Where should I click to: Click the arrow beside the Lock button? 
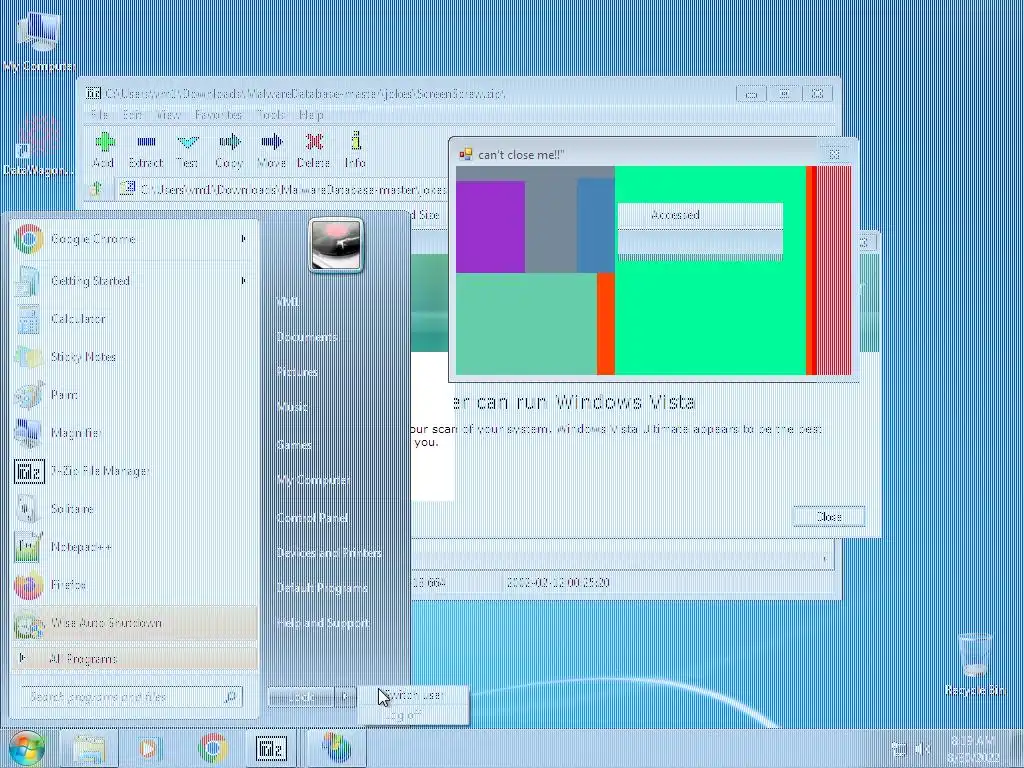345,697
